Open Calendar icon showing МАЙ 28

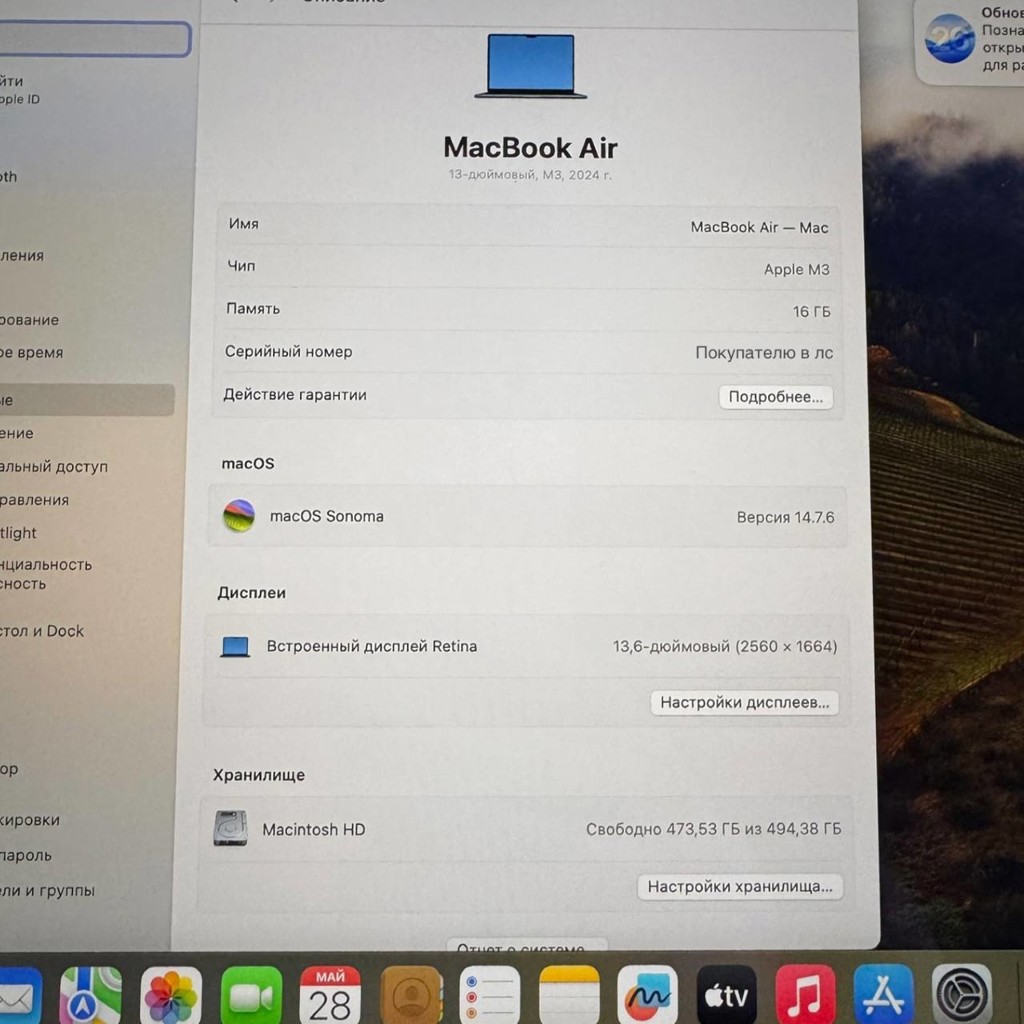330,995
